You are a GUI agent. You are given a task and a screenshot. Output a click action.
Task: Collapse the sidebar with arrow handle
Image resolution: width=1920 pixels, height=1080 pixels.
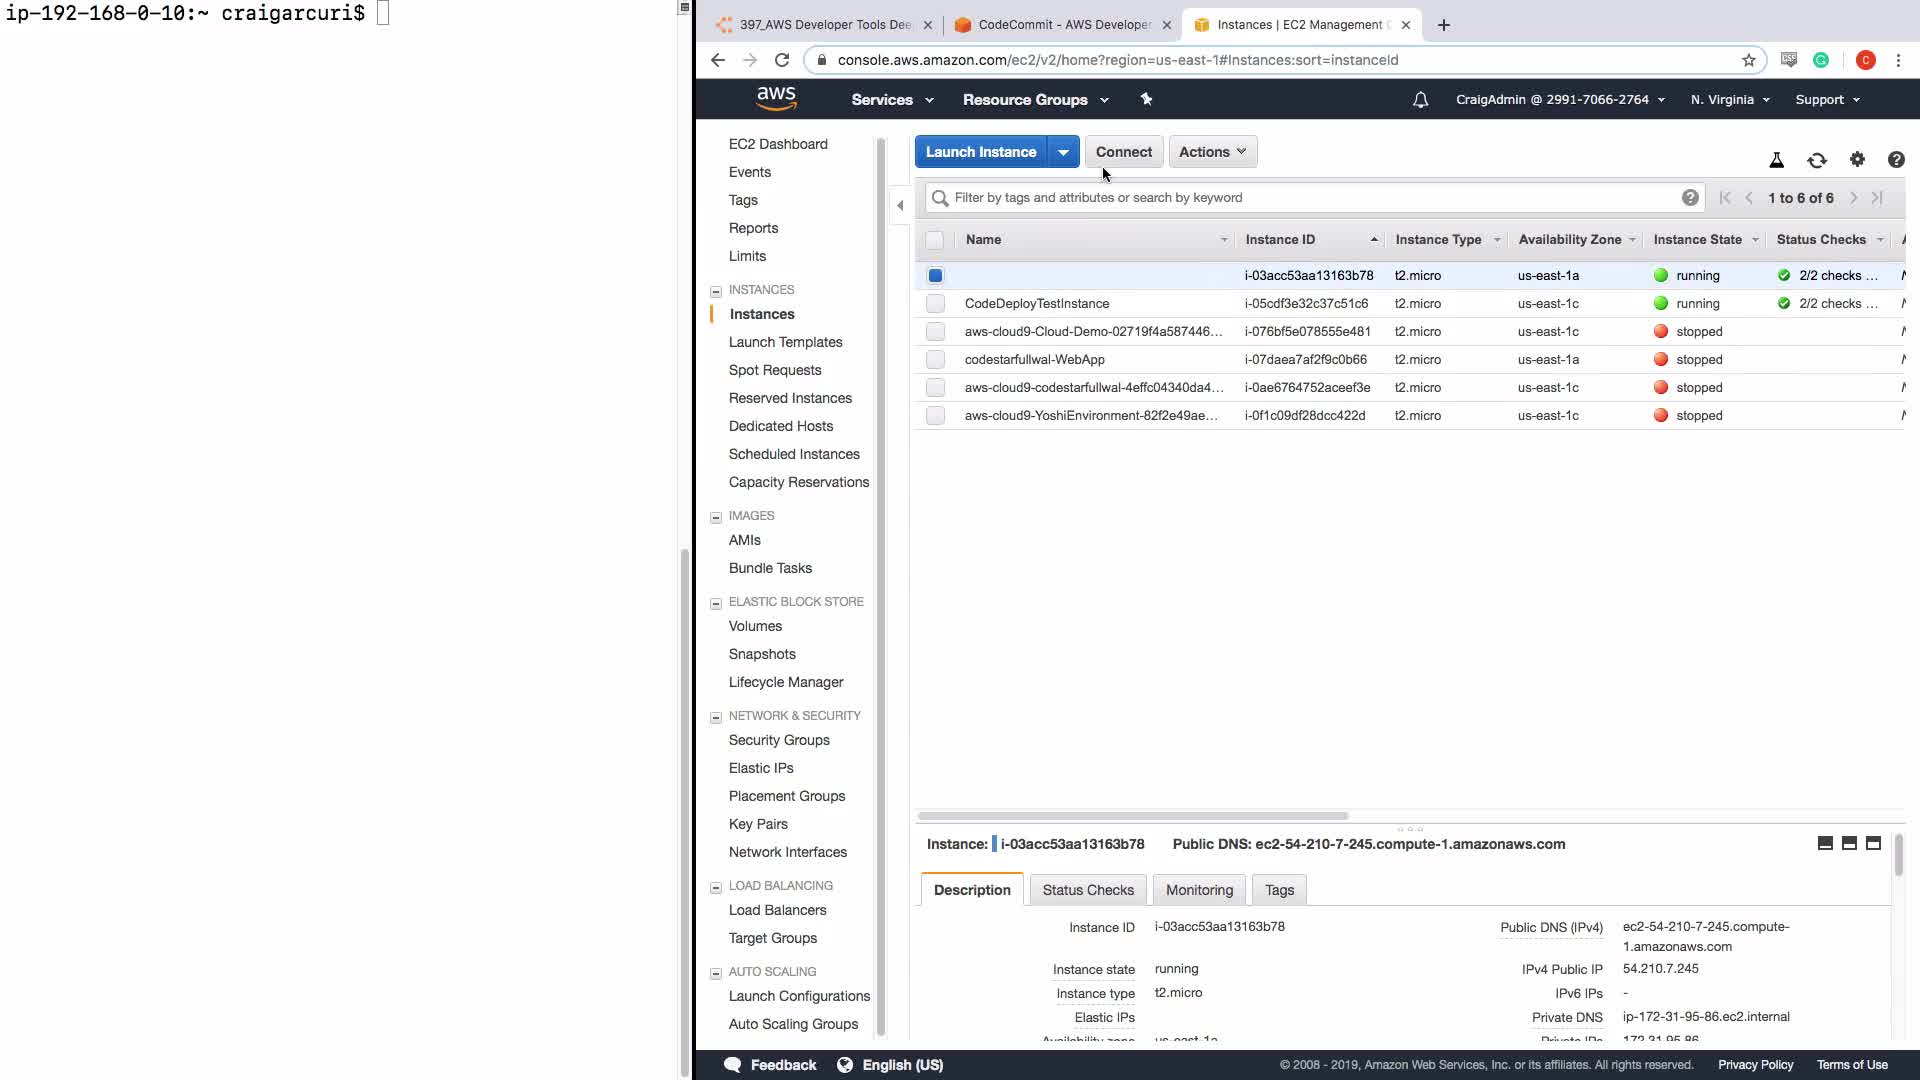click(x=900, y=206)
